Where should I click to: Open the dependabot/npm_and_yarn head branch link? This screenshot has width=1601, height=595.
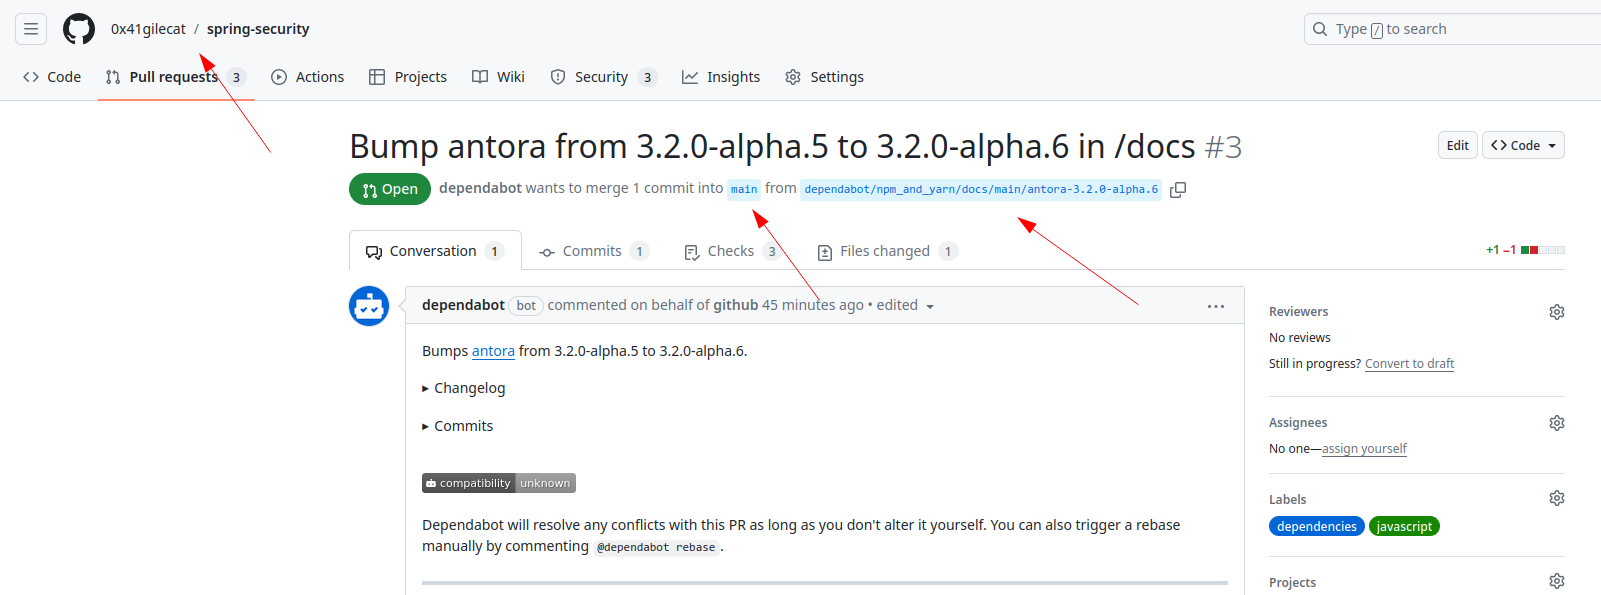click(x=981, y=189)
